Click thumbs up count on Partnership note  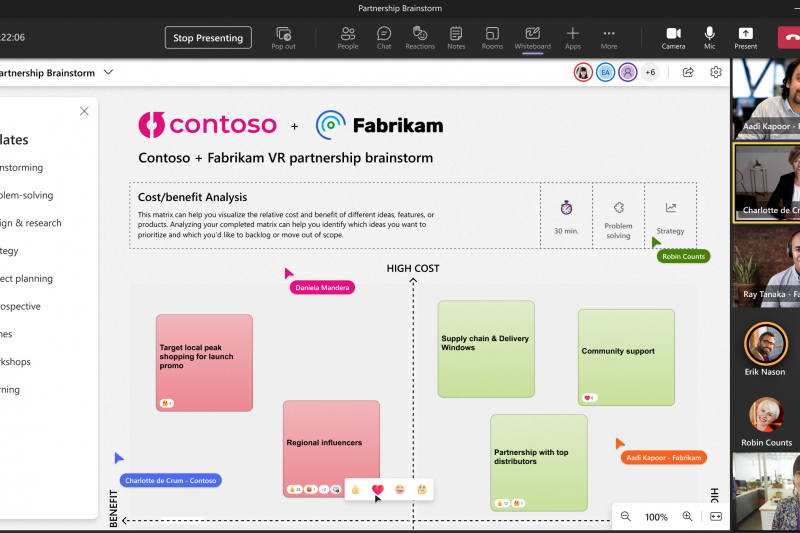tap(503, 503)
